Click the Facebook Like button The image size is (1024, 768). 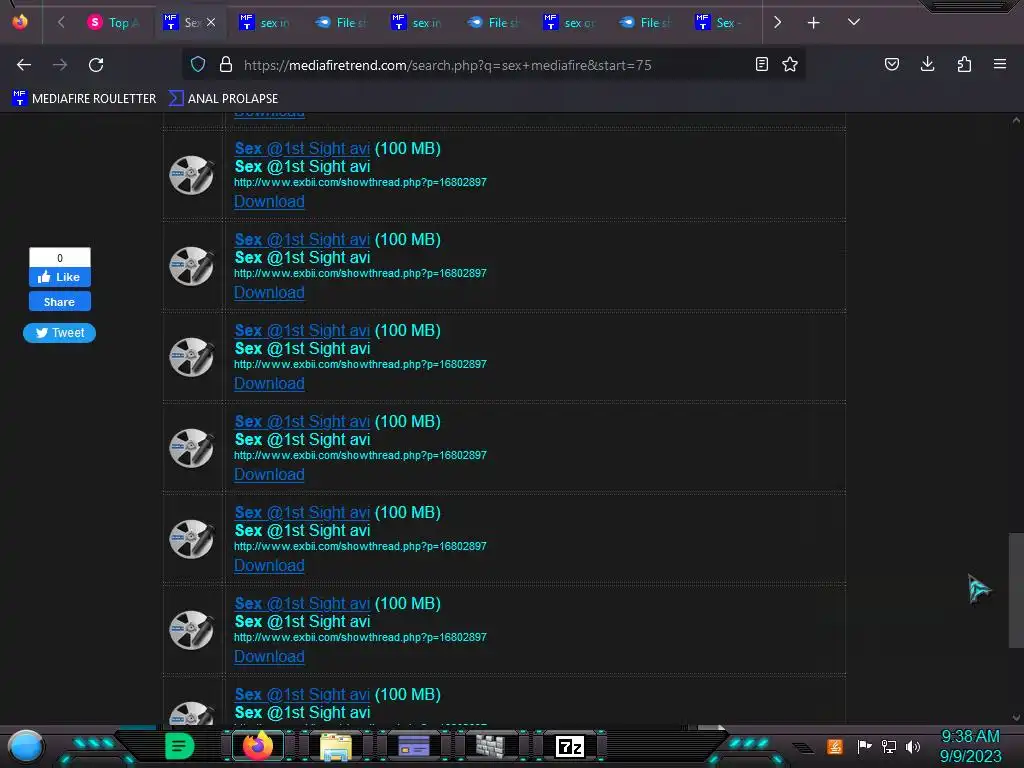(x=59, y=278)
